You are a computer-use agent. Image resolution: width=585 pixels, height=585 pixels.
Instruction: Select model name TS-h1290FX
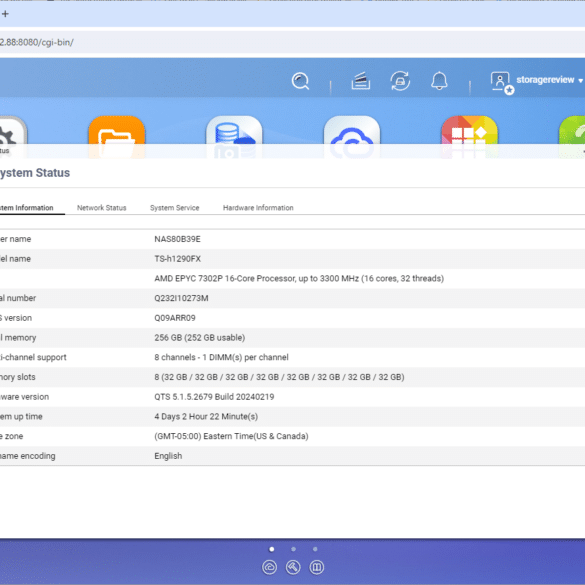pyautogui.click(x=178, y=259)
